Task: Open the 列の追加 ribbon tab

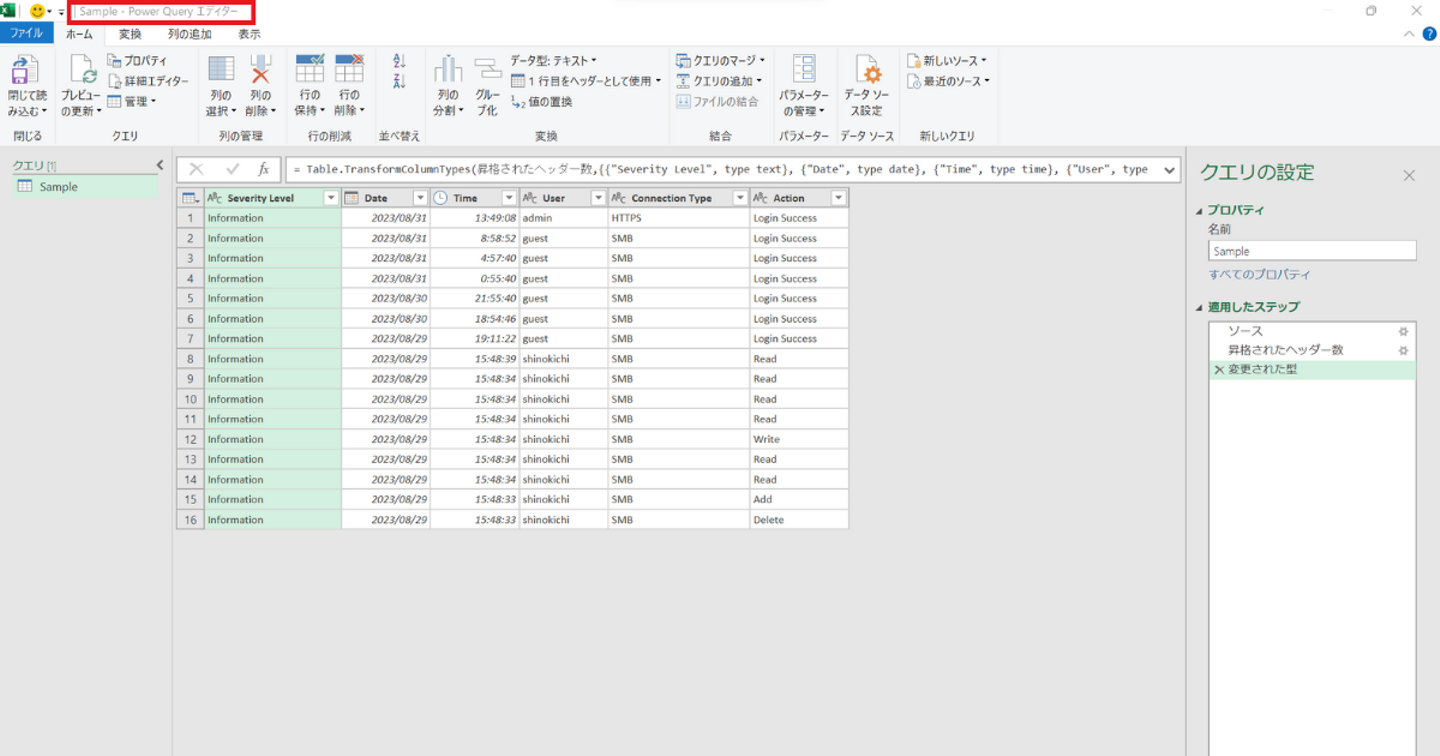Action: [x=189, y=34]
